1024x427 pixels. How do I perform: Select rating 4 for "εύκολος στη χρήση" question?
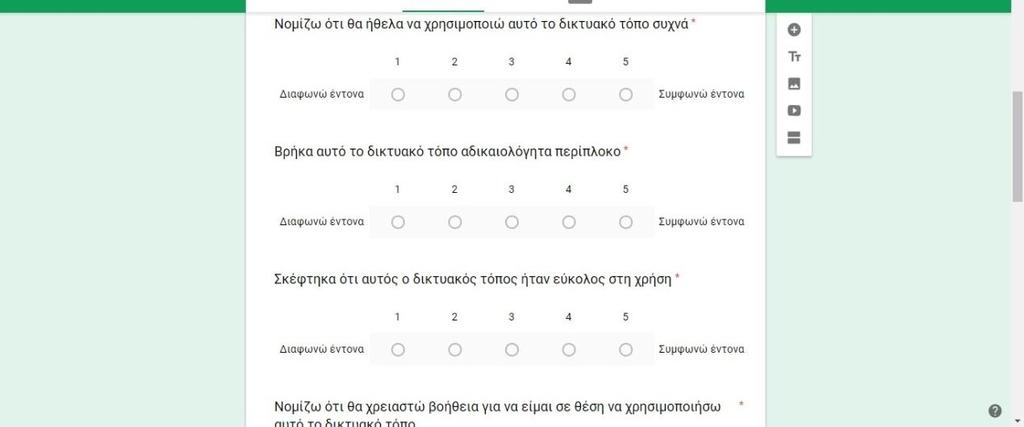[x=569, y=350]
